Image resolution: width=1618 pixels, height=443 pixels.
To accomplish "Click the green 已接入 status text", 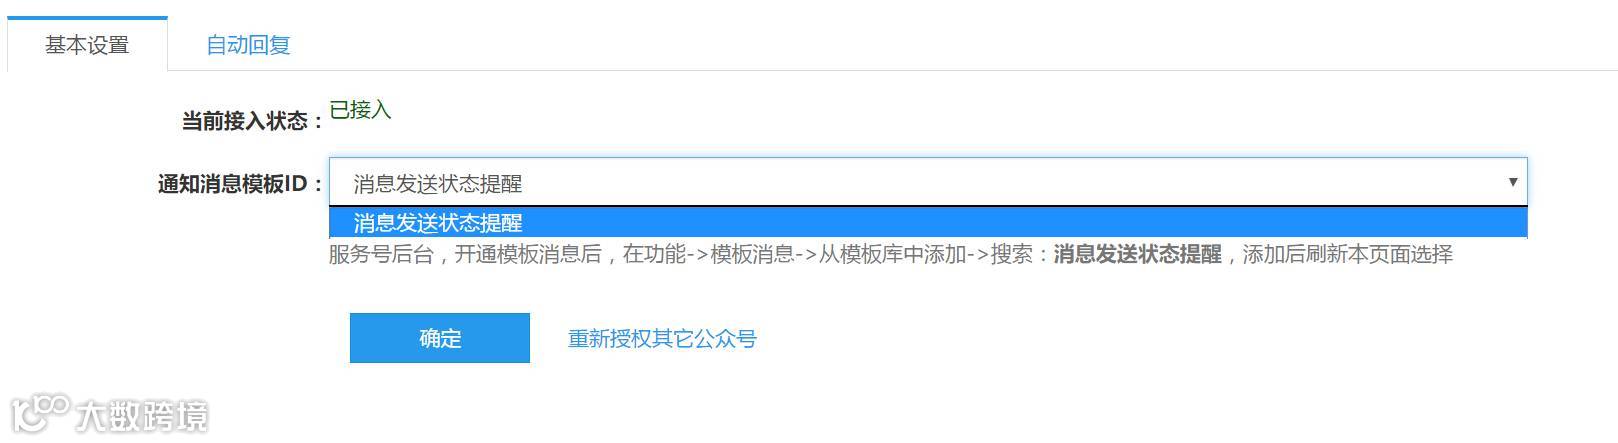I will pyautogui.click(x=360, y=110).
